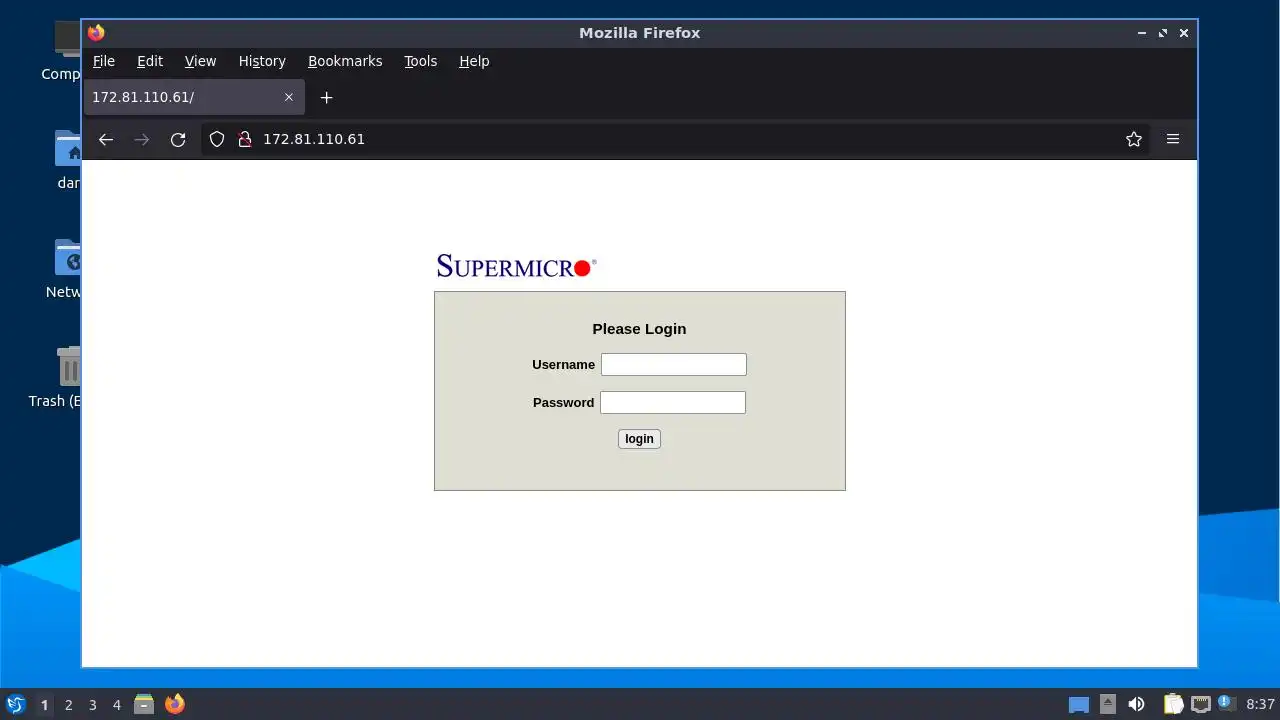Switch to workspace 2
This screenshot has height=720, width=1280.
coord(68,705)
